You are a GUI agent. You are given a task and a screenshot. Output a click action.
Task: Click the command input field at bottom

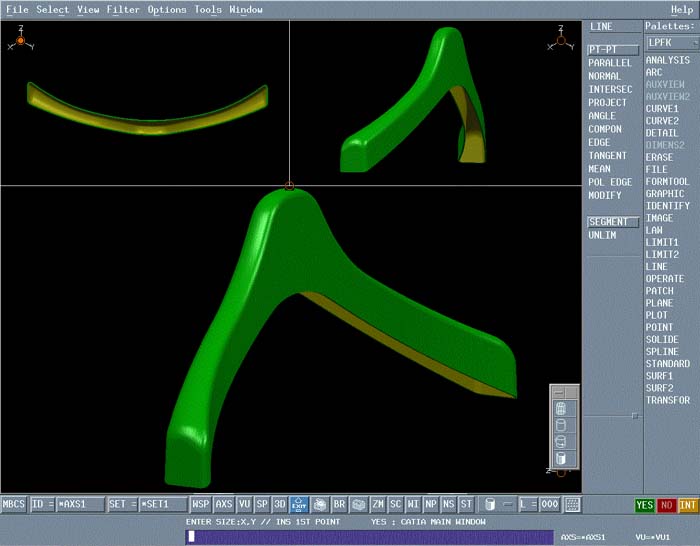(368, 537)
